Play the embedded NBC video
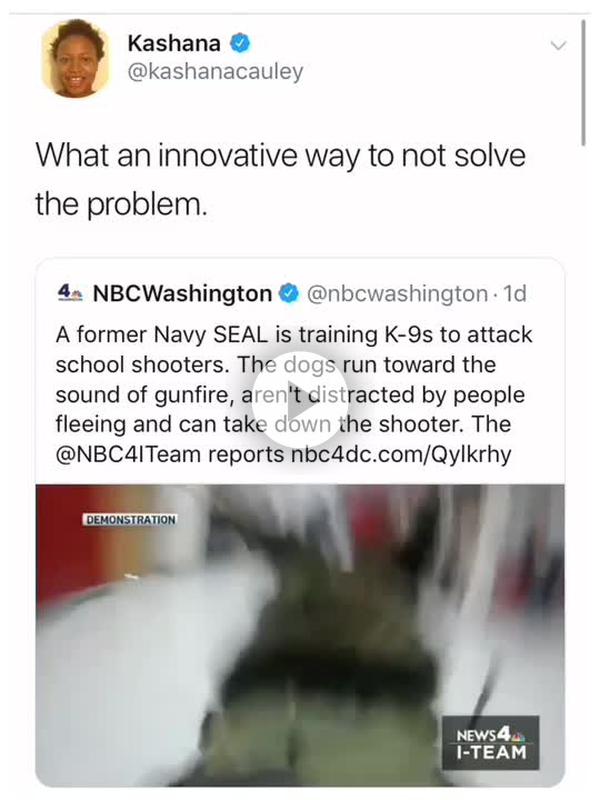Image resolution: width=600 pixels, height=800 pixels. click(300, 400)
